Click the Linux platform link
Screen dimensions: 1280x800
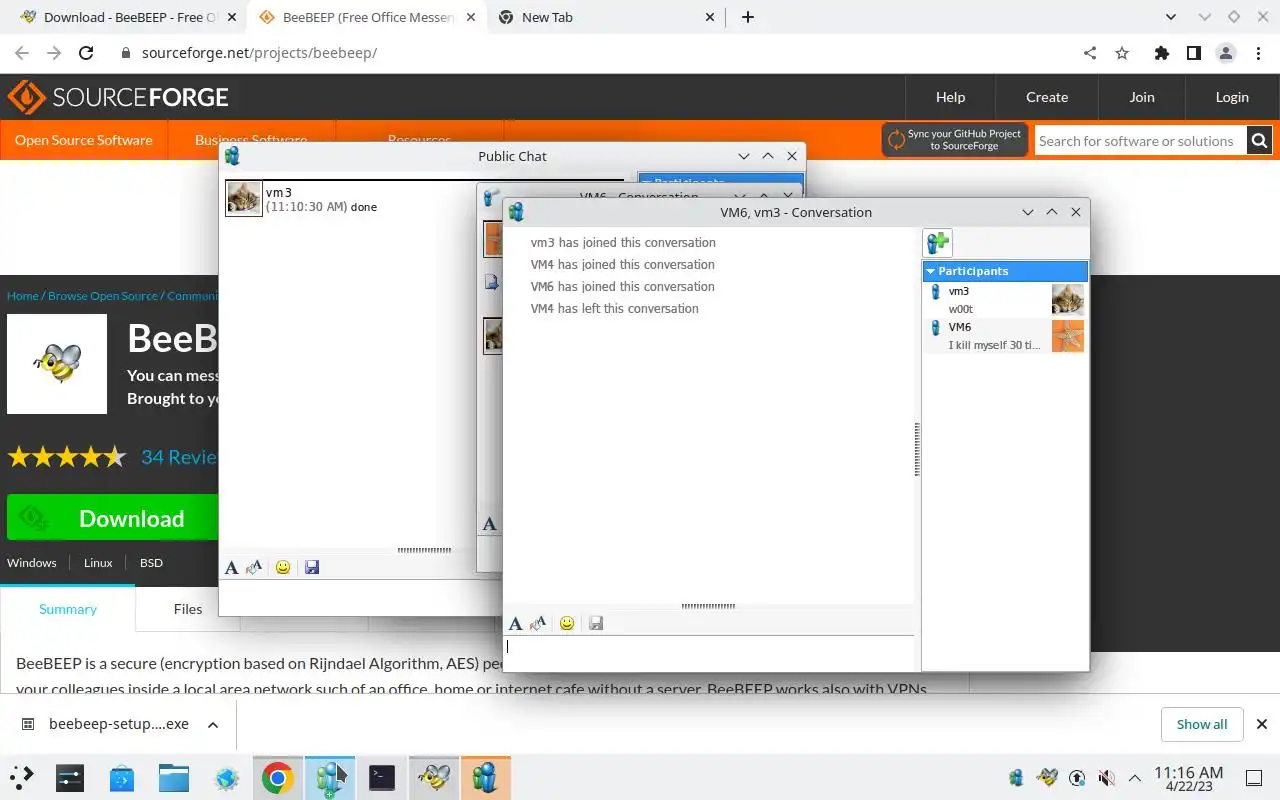[98, 563]
